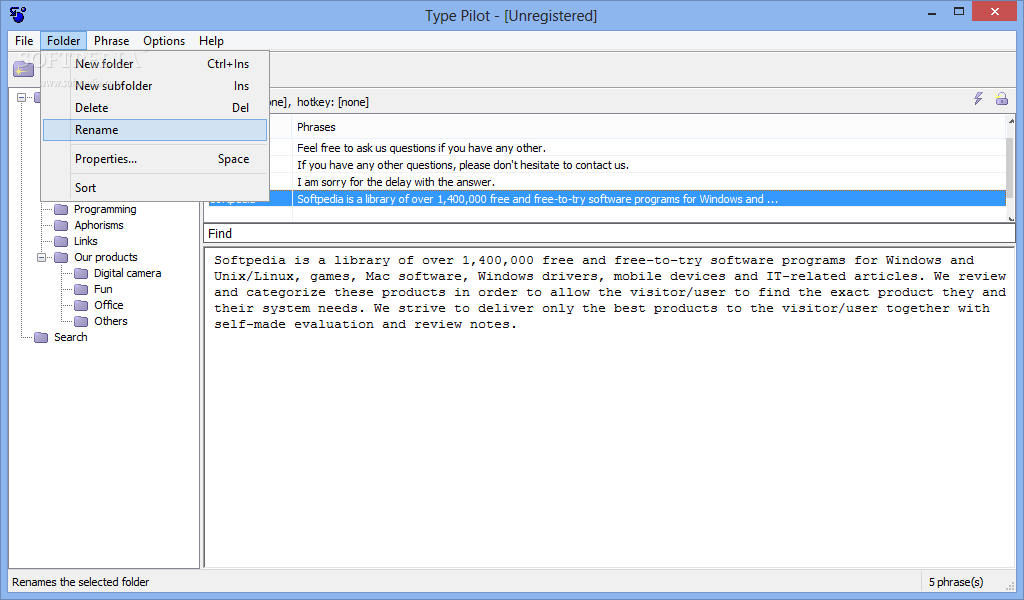1024x600 pixels.
Task: Click inside the phrase text editor
Action: coord(610,407)
